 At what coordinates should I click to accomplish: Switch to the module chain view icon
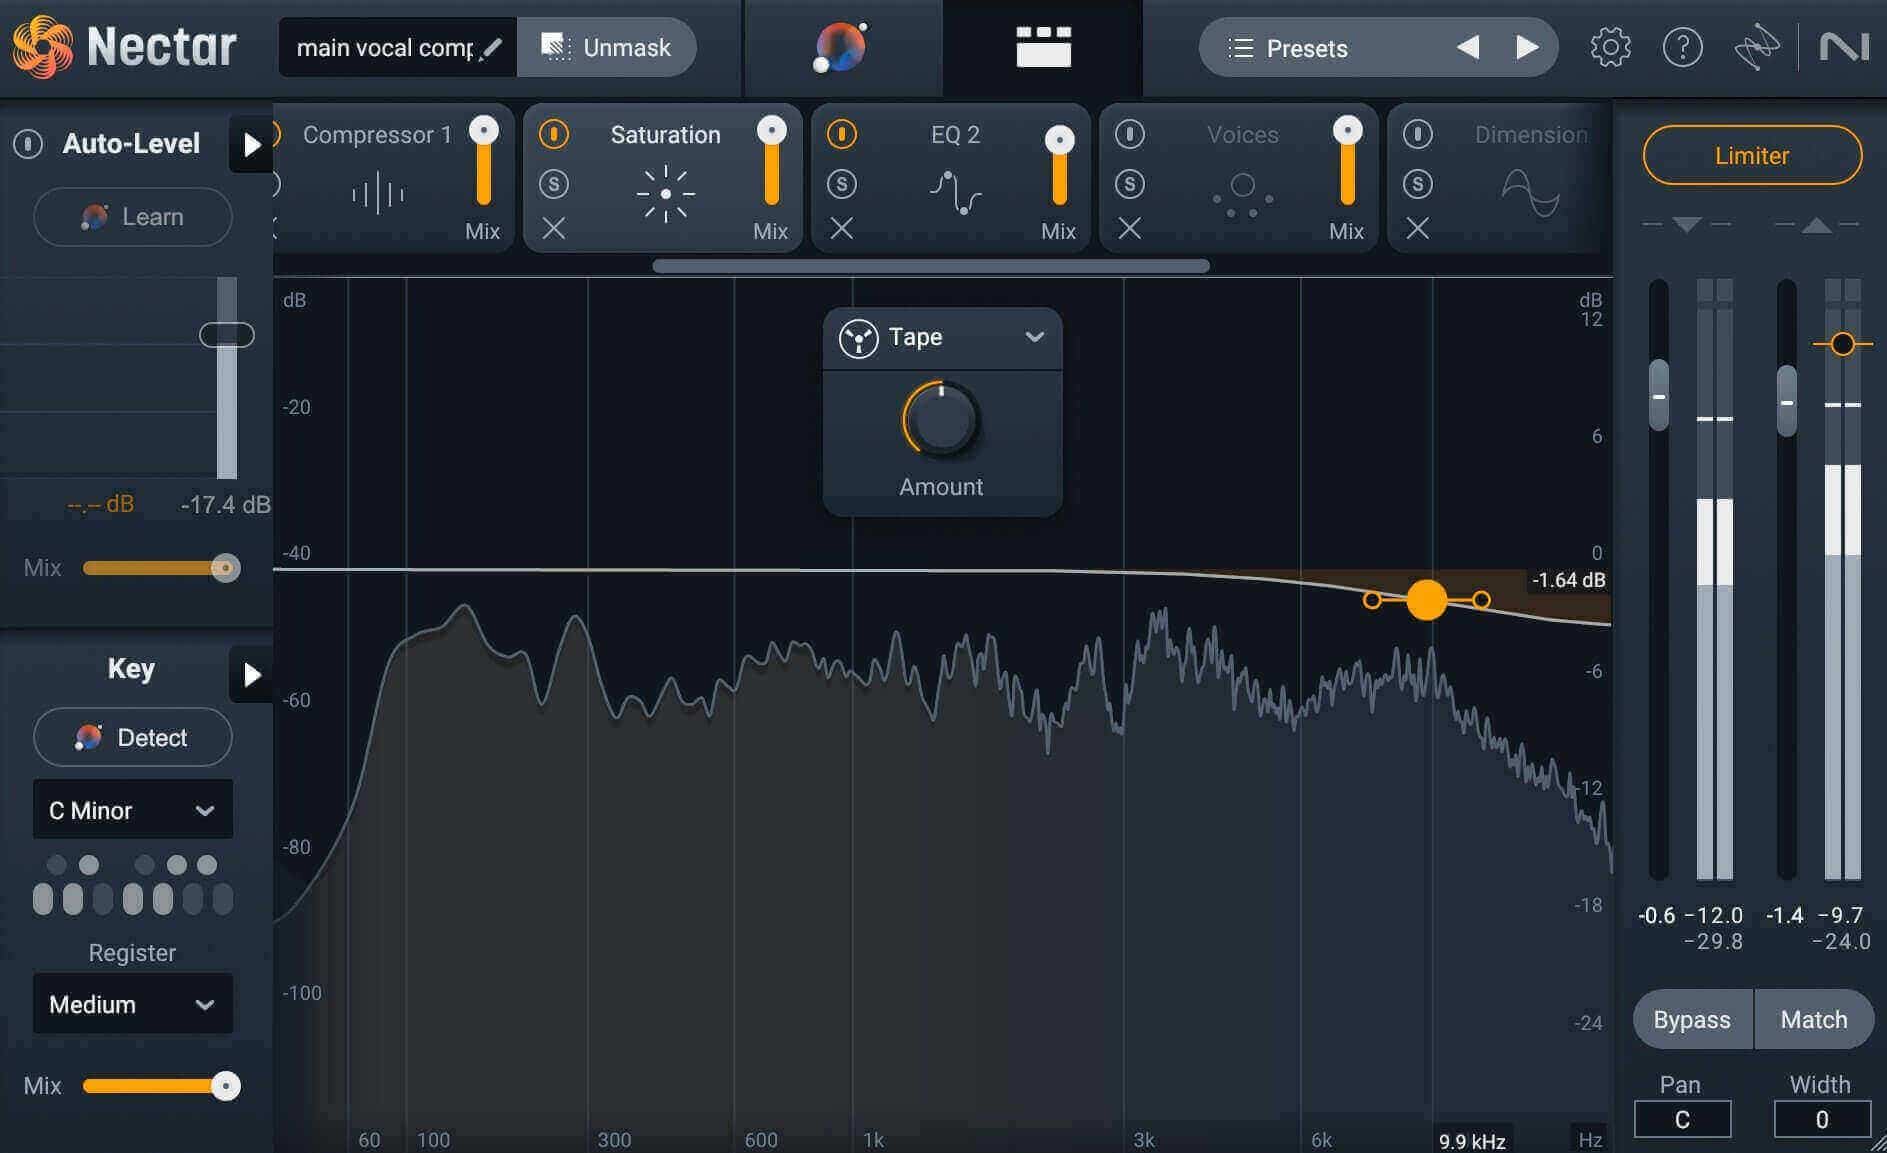pos(1043,47)
